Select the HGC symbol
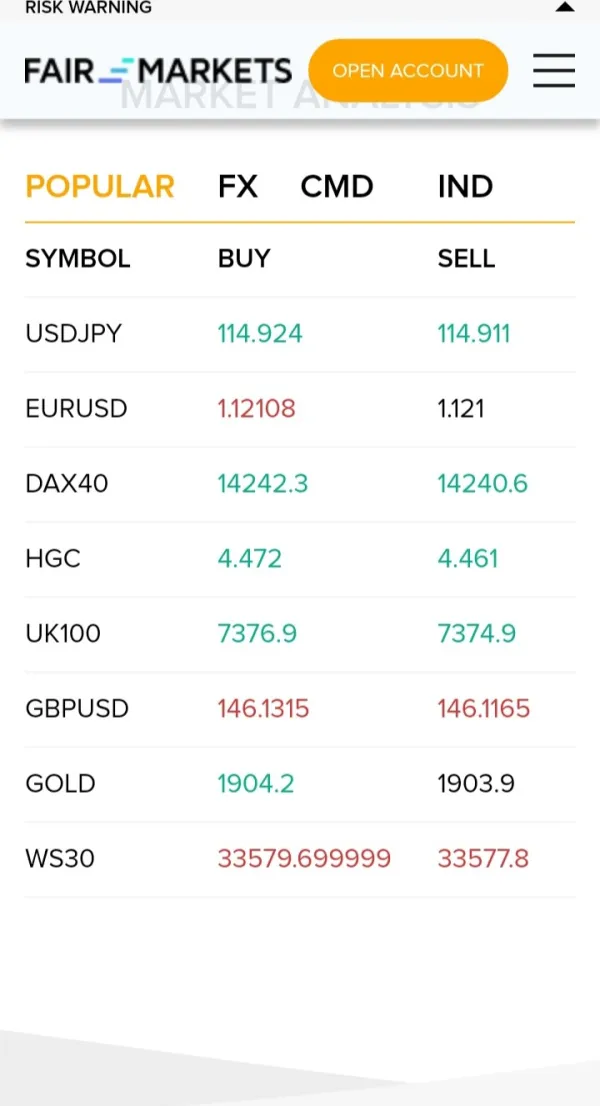Viewport: 600px width, 1106px height. (53, 559)
